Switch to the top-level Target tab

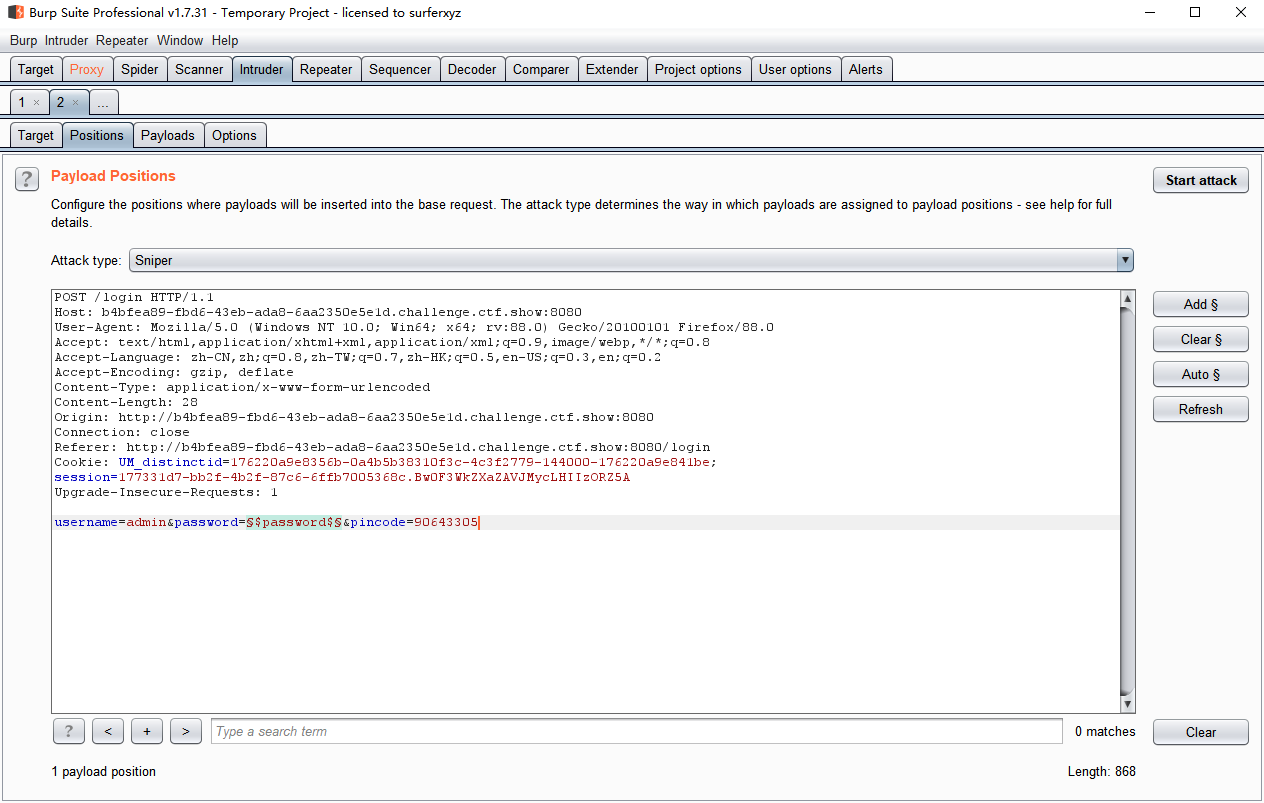(x=35, y=69)
